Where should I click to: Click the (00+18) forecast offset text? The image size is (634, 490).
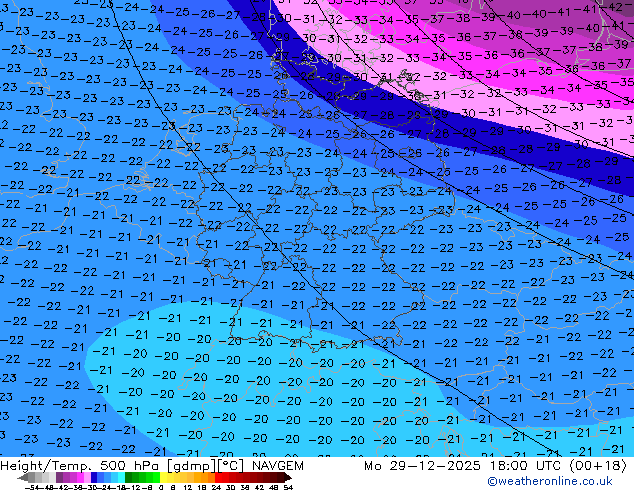(x=598, y=466)
